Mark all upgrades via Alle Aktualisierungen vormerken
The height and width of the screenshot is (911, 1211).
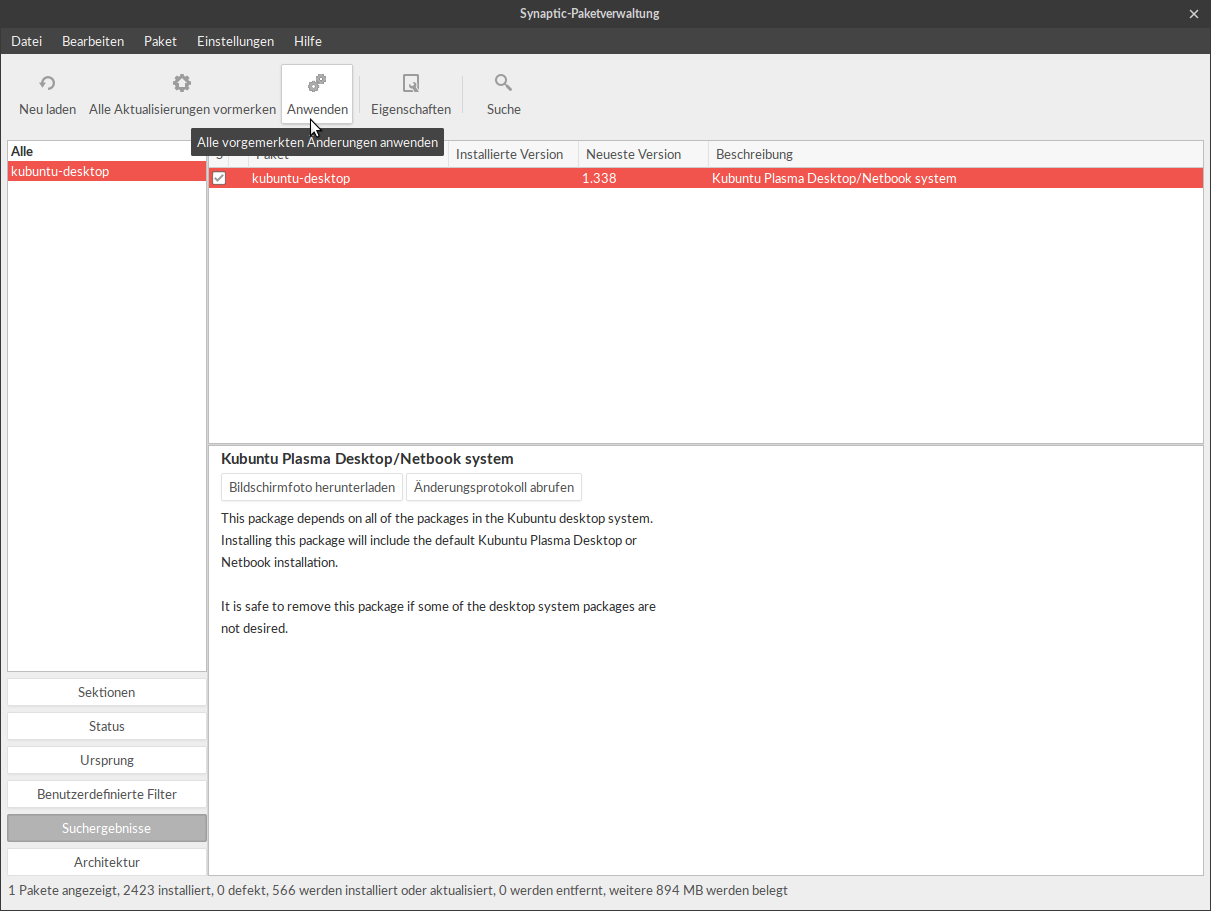tap(182, 95)
